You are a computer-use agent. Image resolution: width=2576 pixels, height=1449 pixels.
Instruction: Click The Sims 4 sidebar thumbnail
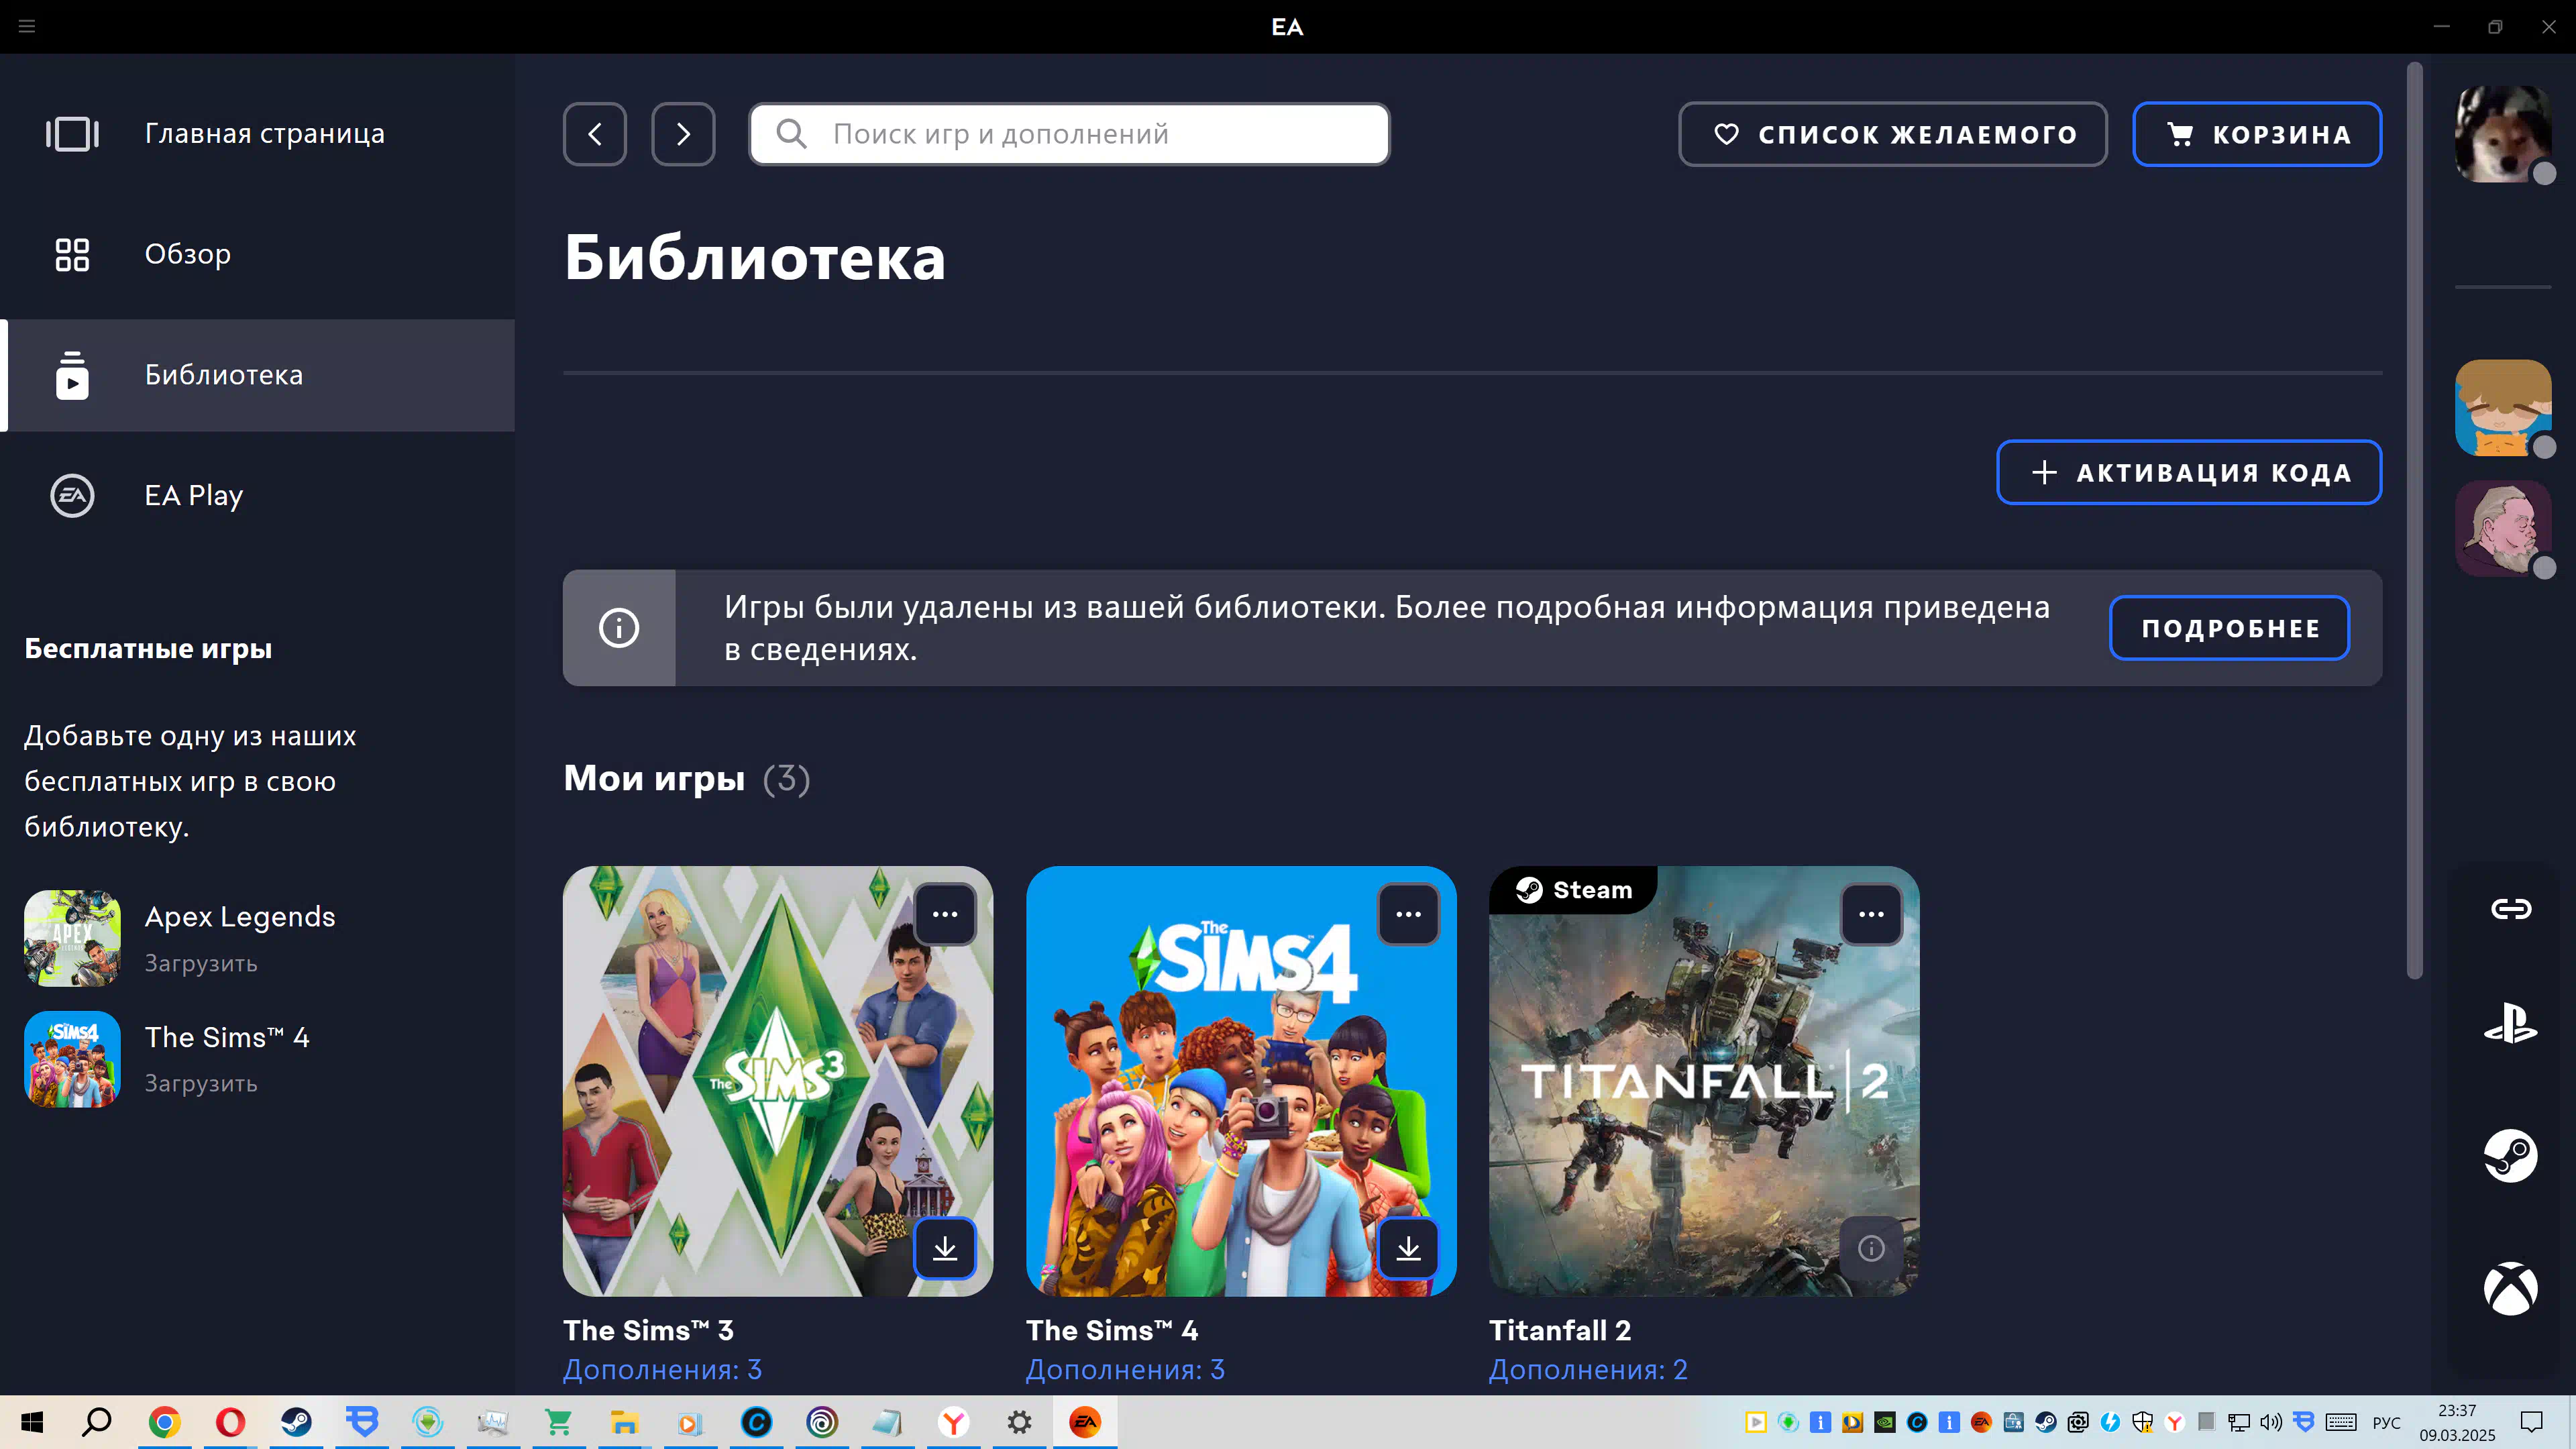(x=72, y=1059)
